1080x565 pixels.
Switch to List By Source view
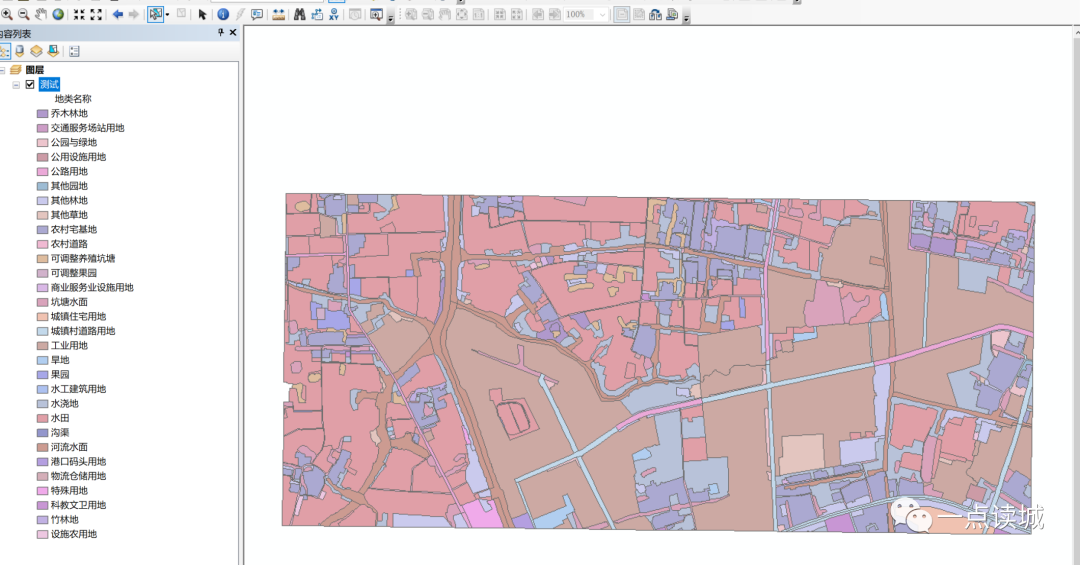(20, 51)
